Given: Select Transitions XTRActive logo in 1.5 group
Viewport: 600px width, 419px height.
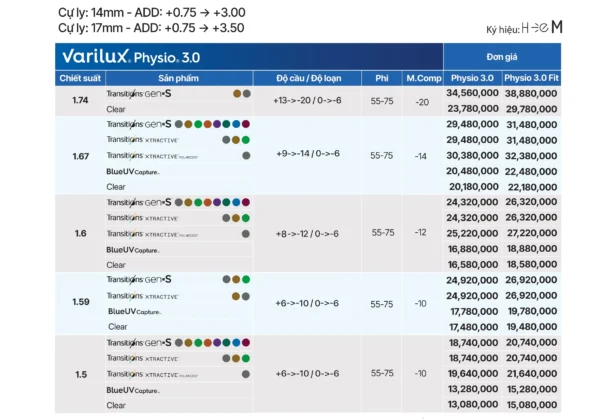Looking at the screenshot, I should (142, 358).
